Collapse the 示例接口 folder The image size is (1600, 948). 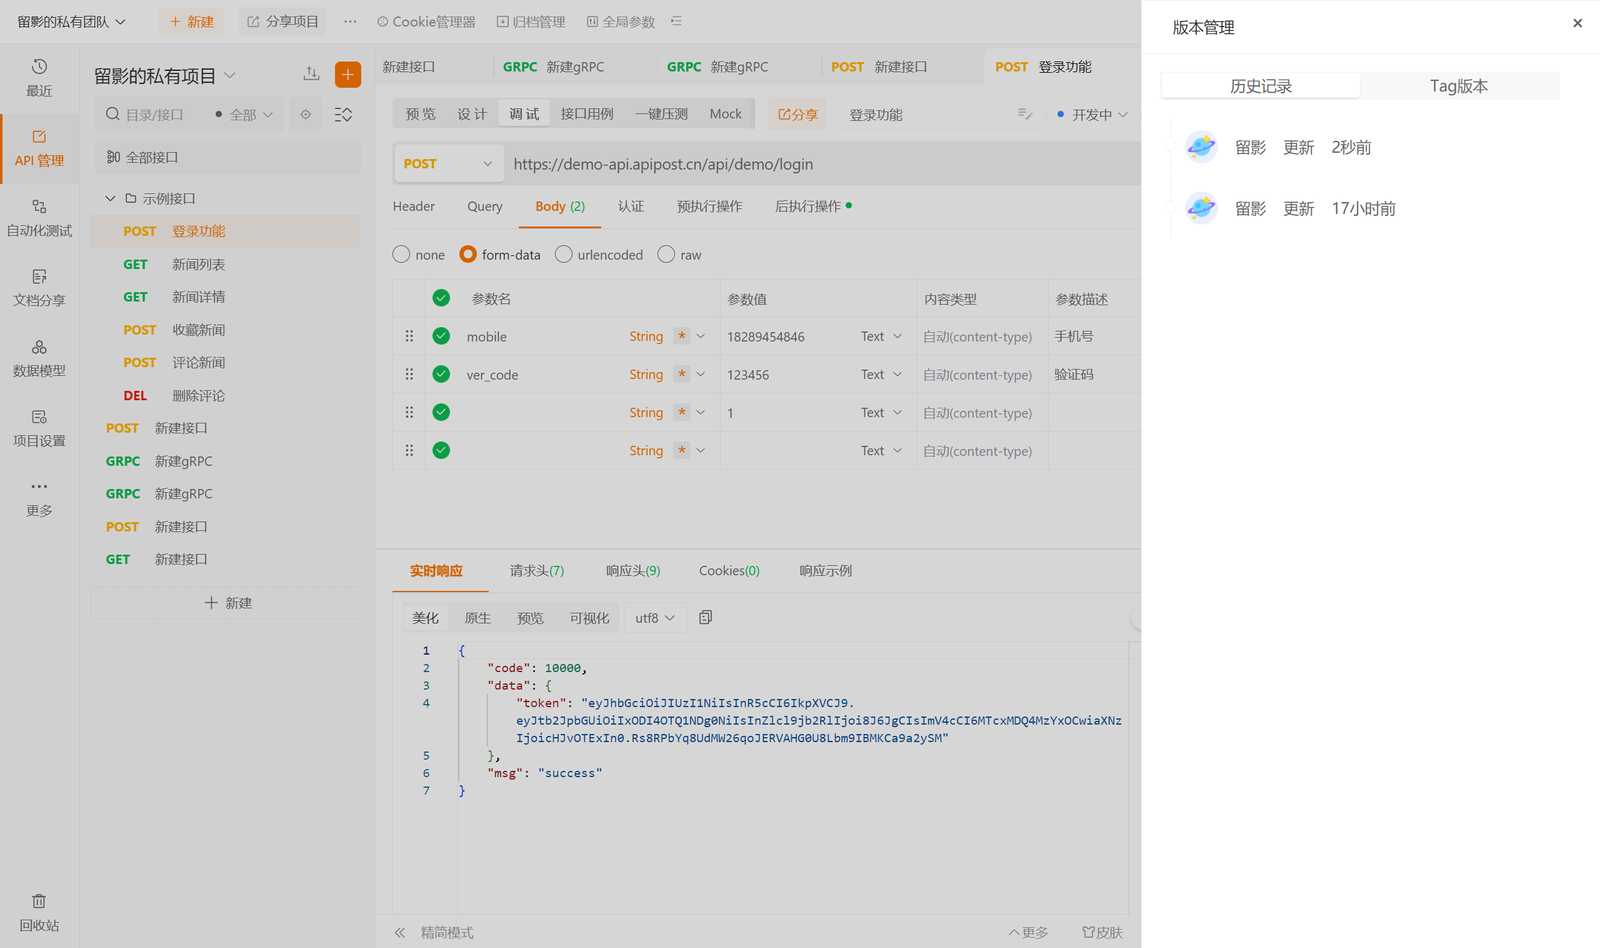point(110,198)
